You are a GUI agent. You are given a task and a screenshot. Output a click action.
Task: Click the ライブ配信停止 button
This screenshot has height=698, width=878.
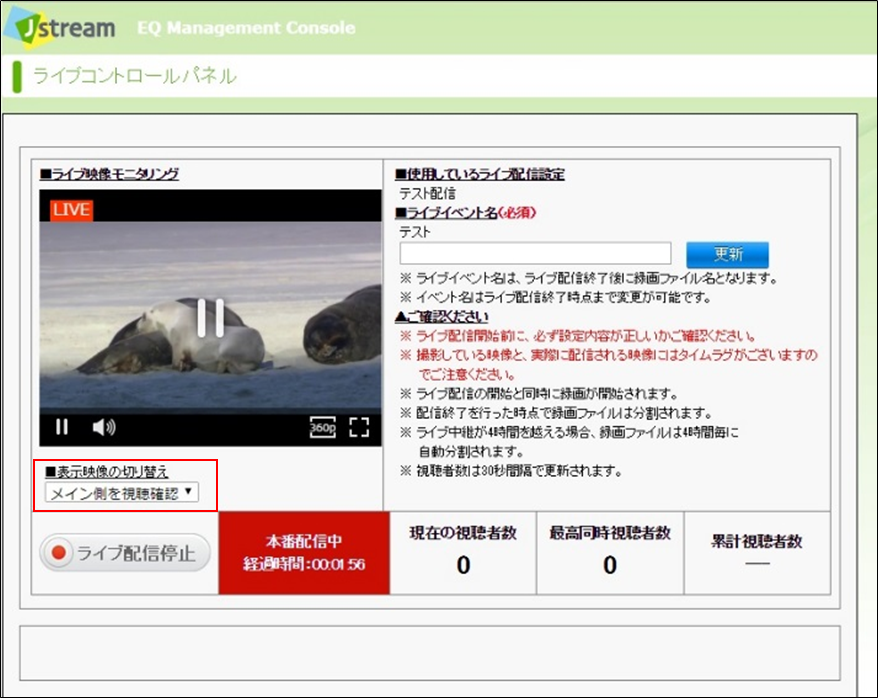pyautogui.click(x=125, y=552)
